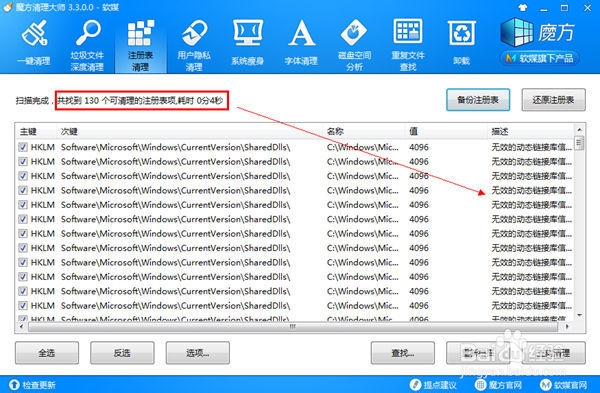The image size is (600, 393).
Task: Click the vertical scrollbar thumb
Action: [x=579, y=143]
